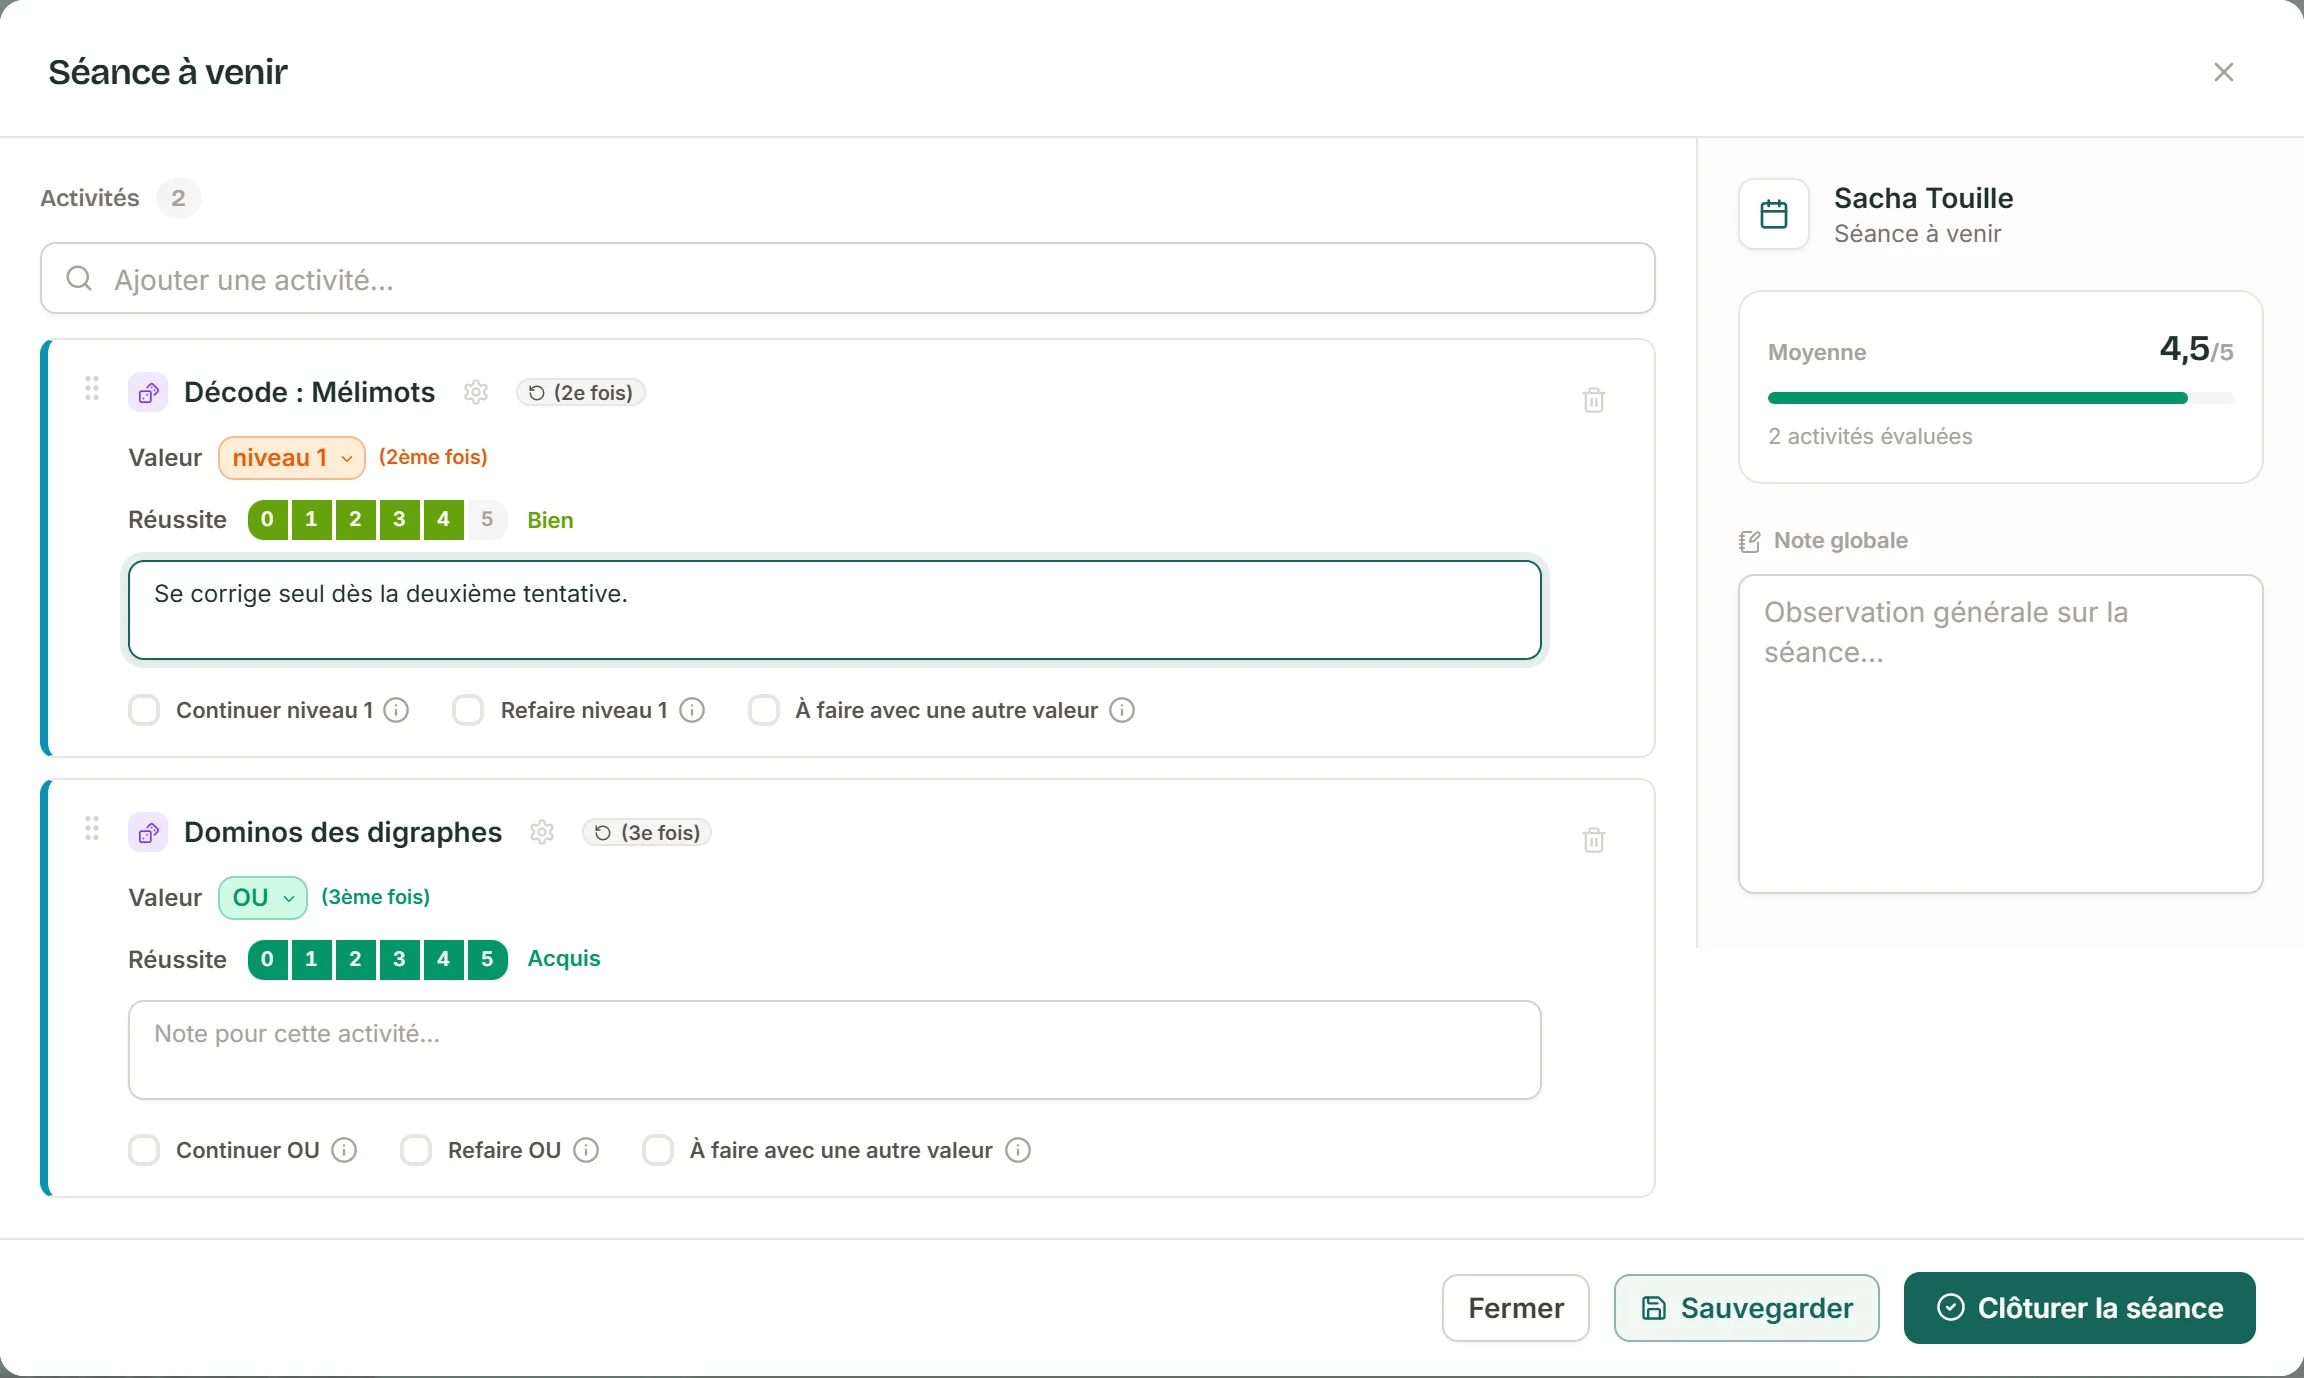Viewport: 2304px width, 1378px height.
Task: Set Mélimots réussite score to 5
Action: tap(487, 519)
